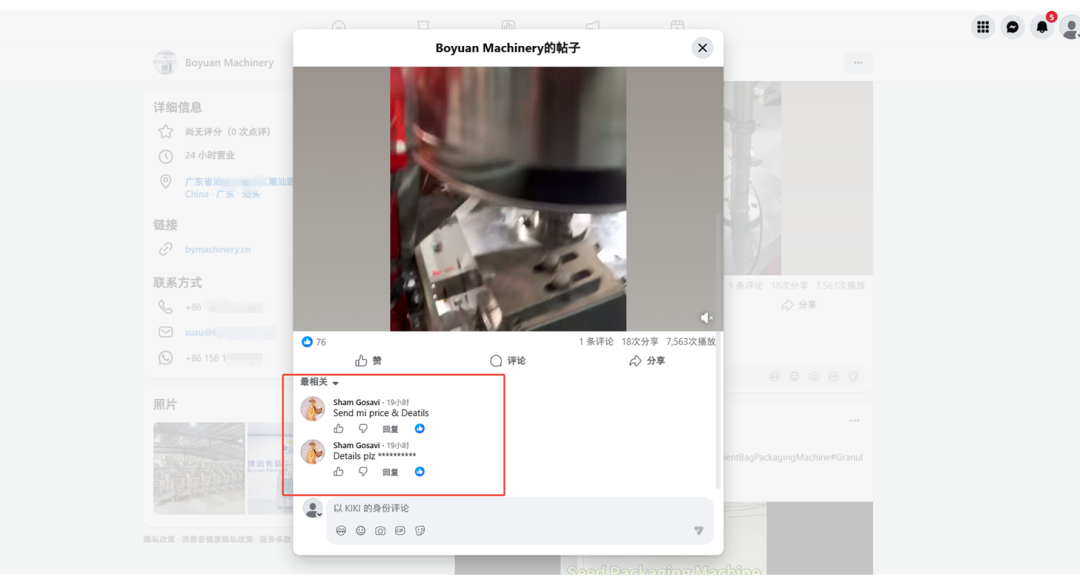Click Sham Gosavi's avatar on the second comment
The width and height of the screenshot is (1080, 577).
click(313, 452)
